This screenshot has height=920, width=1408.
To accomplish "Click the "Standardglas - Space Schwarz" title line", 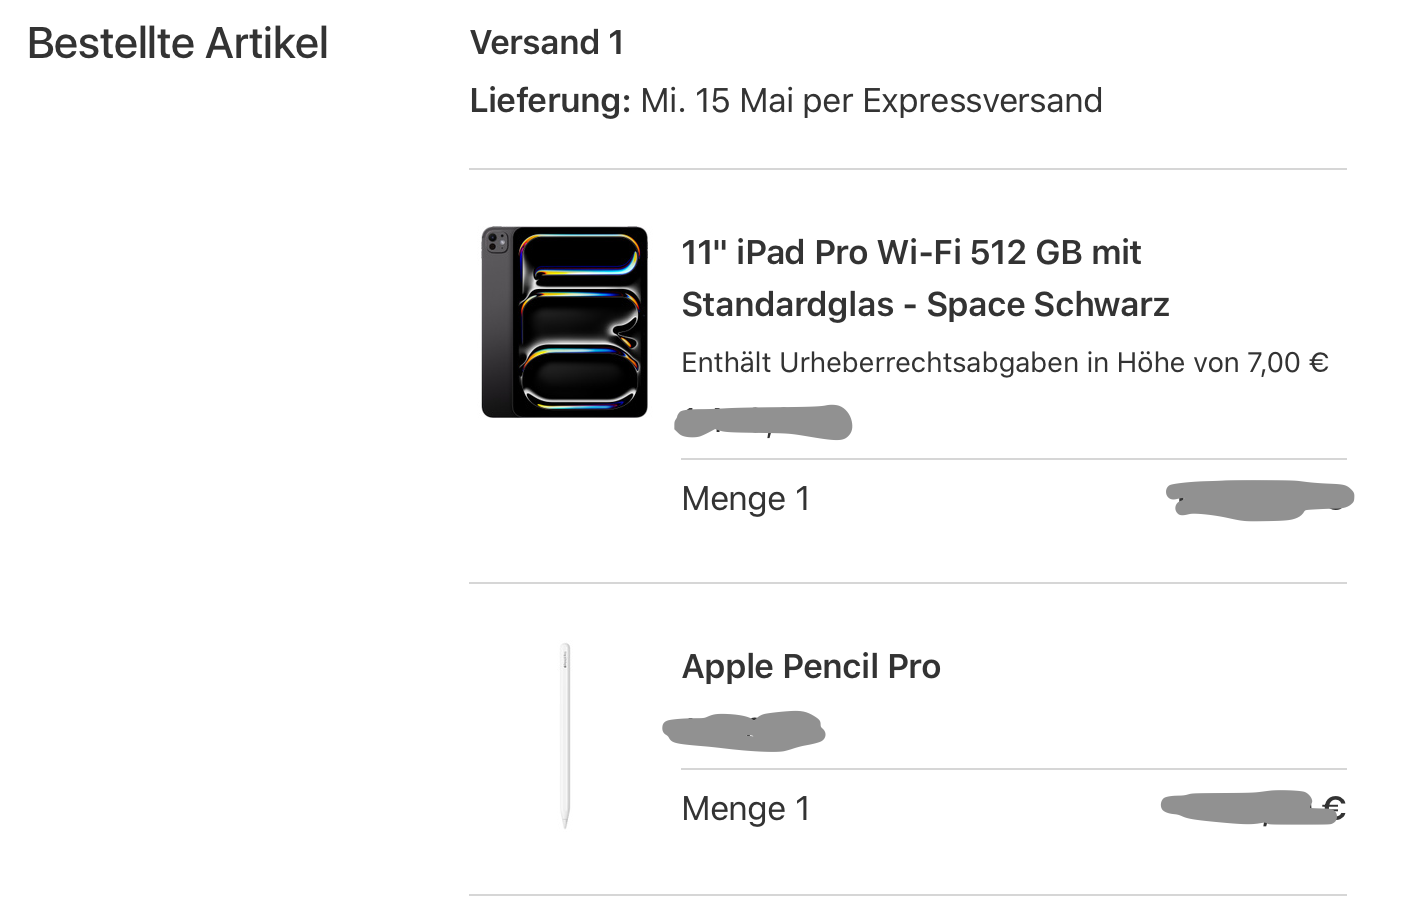I will click(925, 305).
